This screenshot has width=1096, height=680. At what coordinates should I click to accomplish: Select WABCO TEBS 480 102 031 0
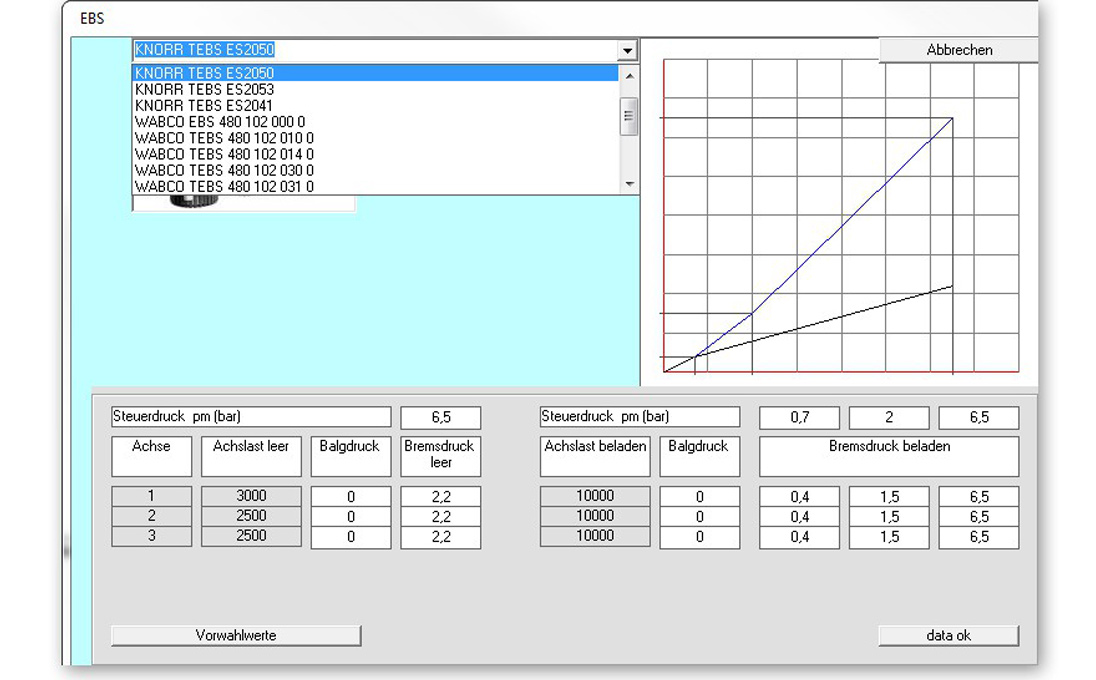375,186
